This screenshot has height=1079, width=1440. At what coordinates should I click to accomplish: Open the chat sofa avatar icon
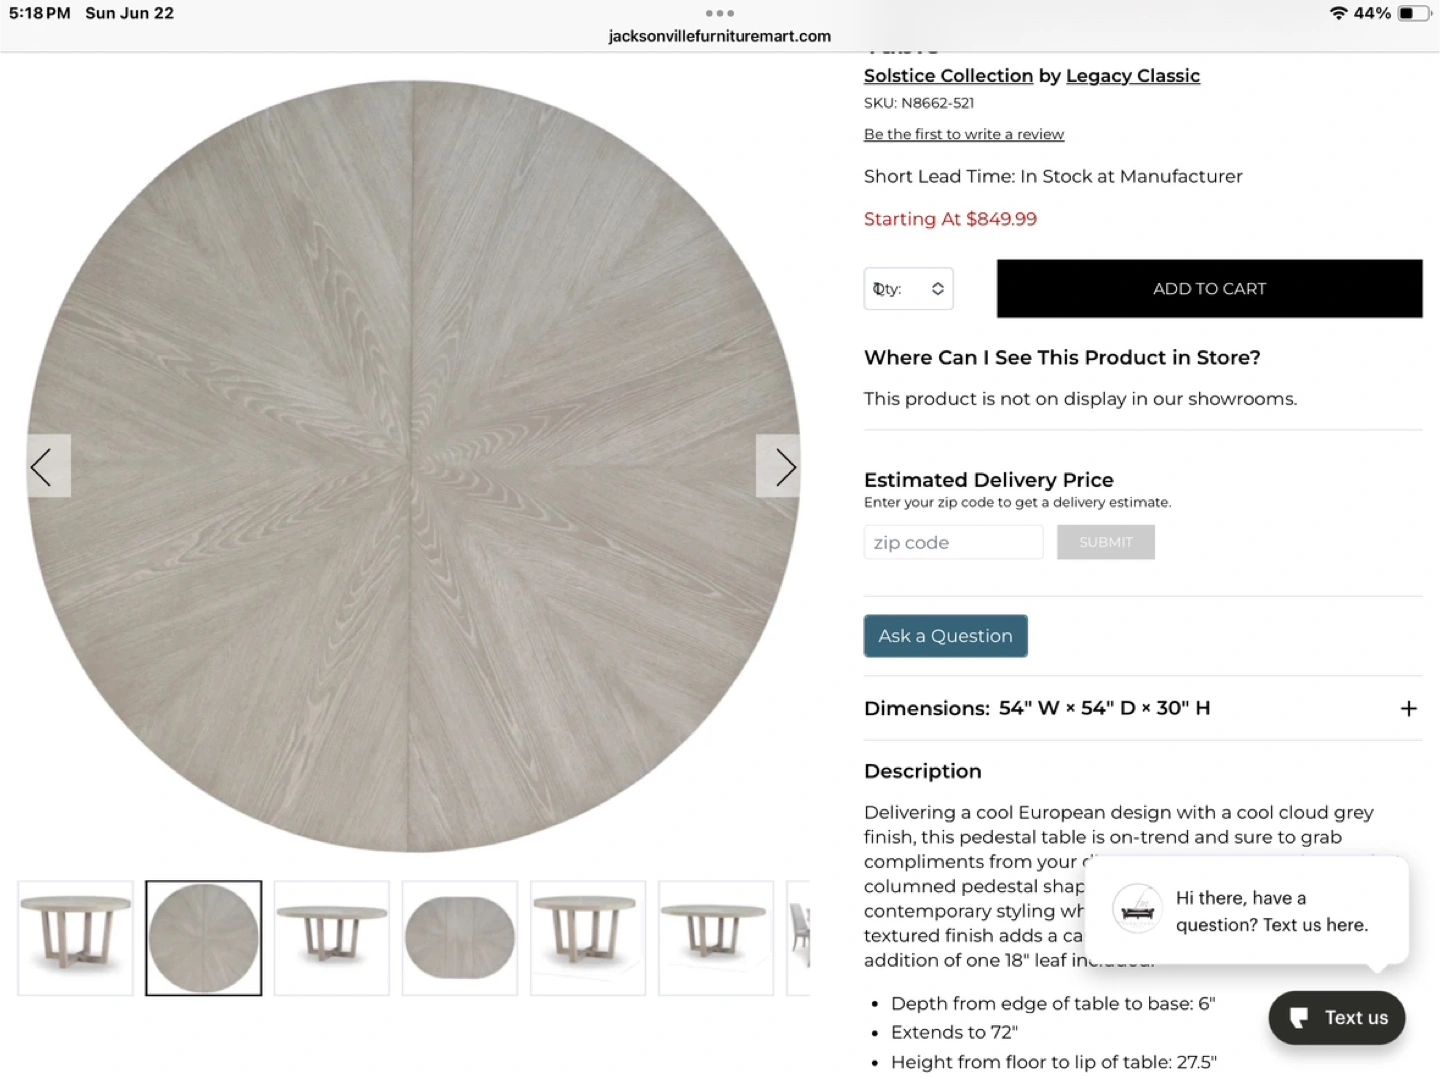pos(1138,909)
